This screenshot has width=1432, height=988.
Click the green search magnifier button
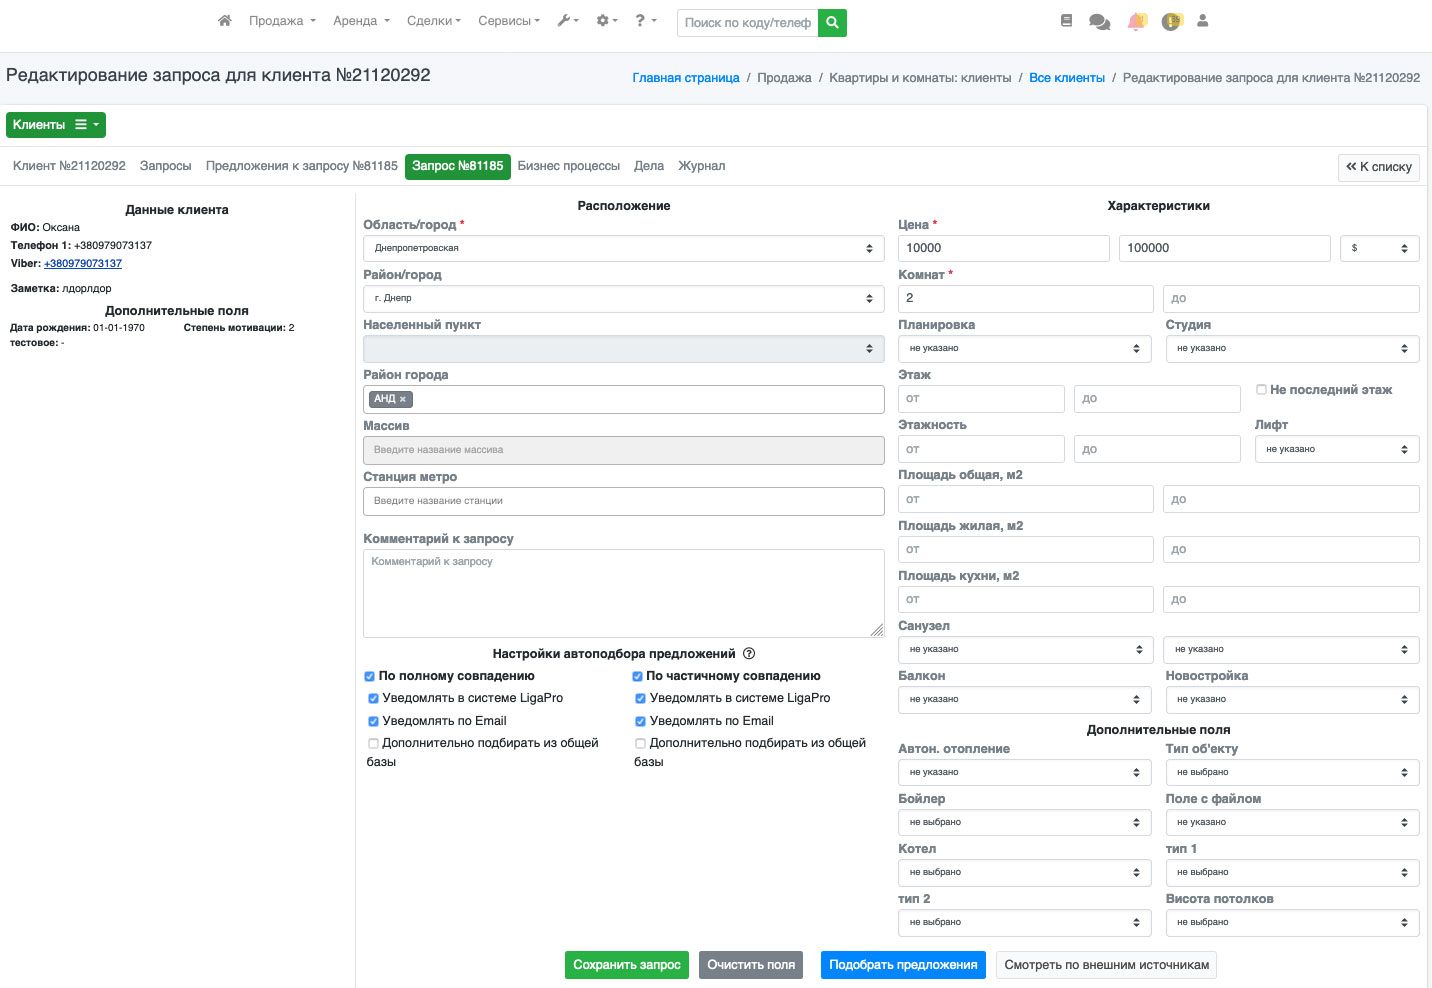click(x=832, y=22)
